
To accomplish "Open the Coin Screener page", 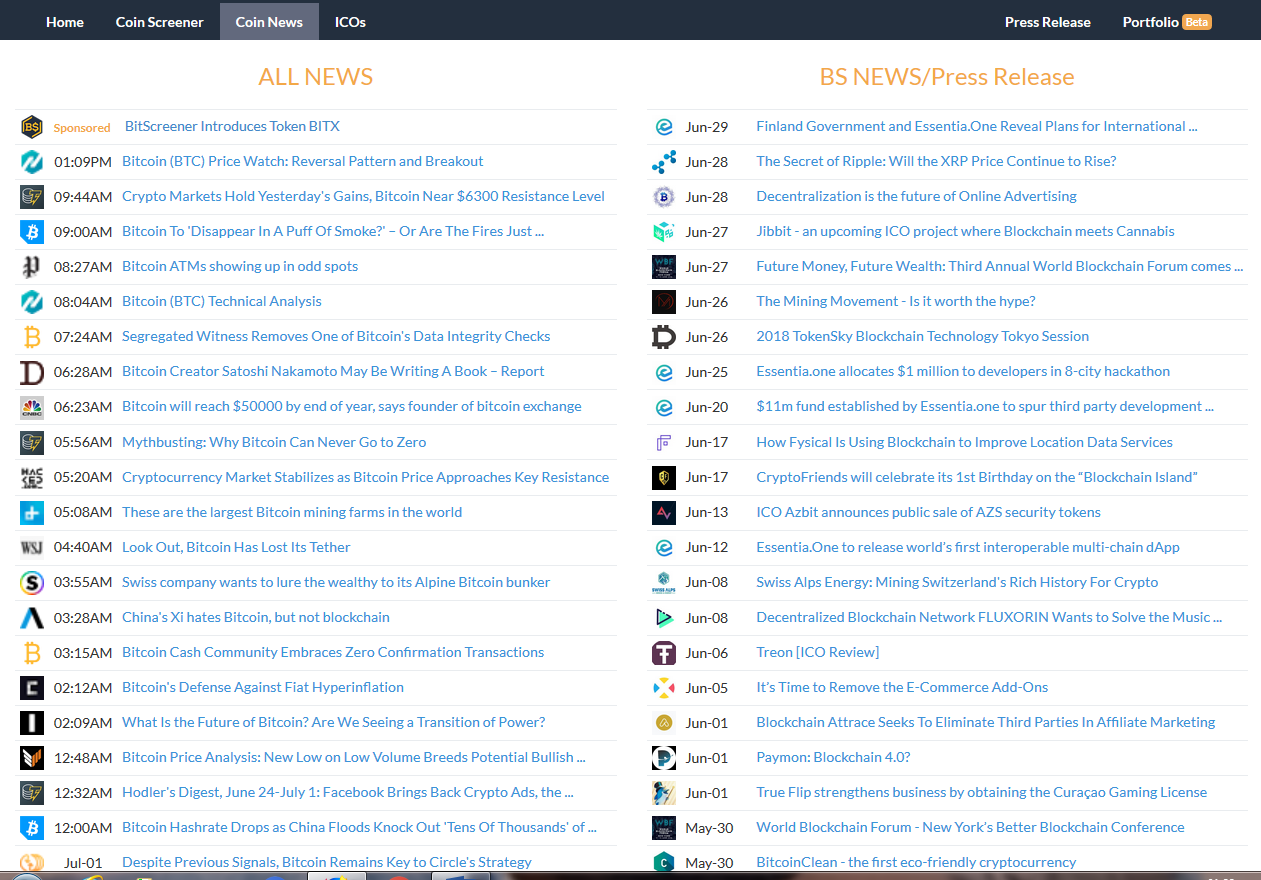I will click(x=160, y=22).
